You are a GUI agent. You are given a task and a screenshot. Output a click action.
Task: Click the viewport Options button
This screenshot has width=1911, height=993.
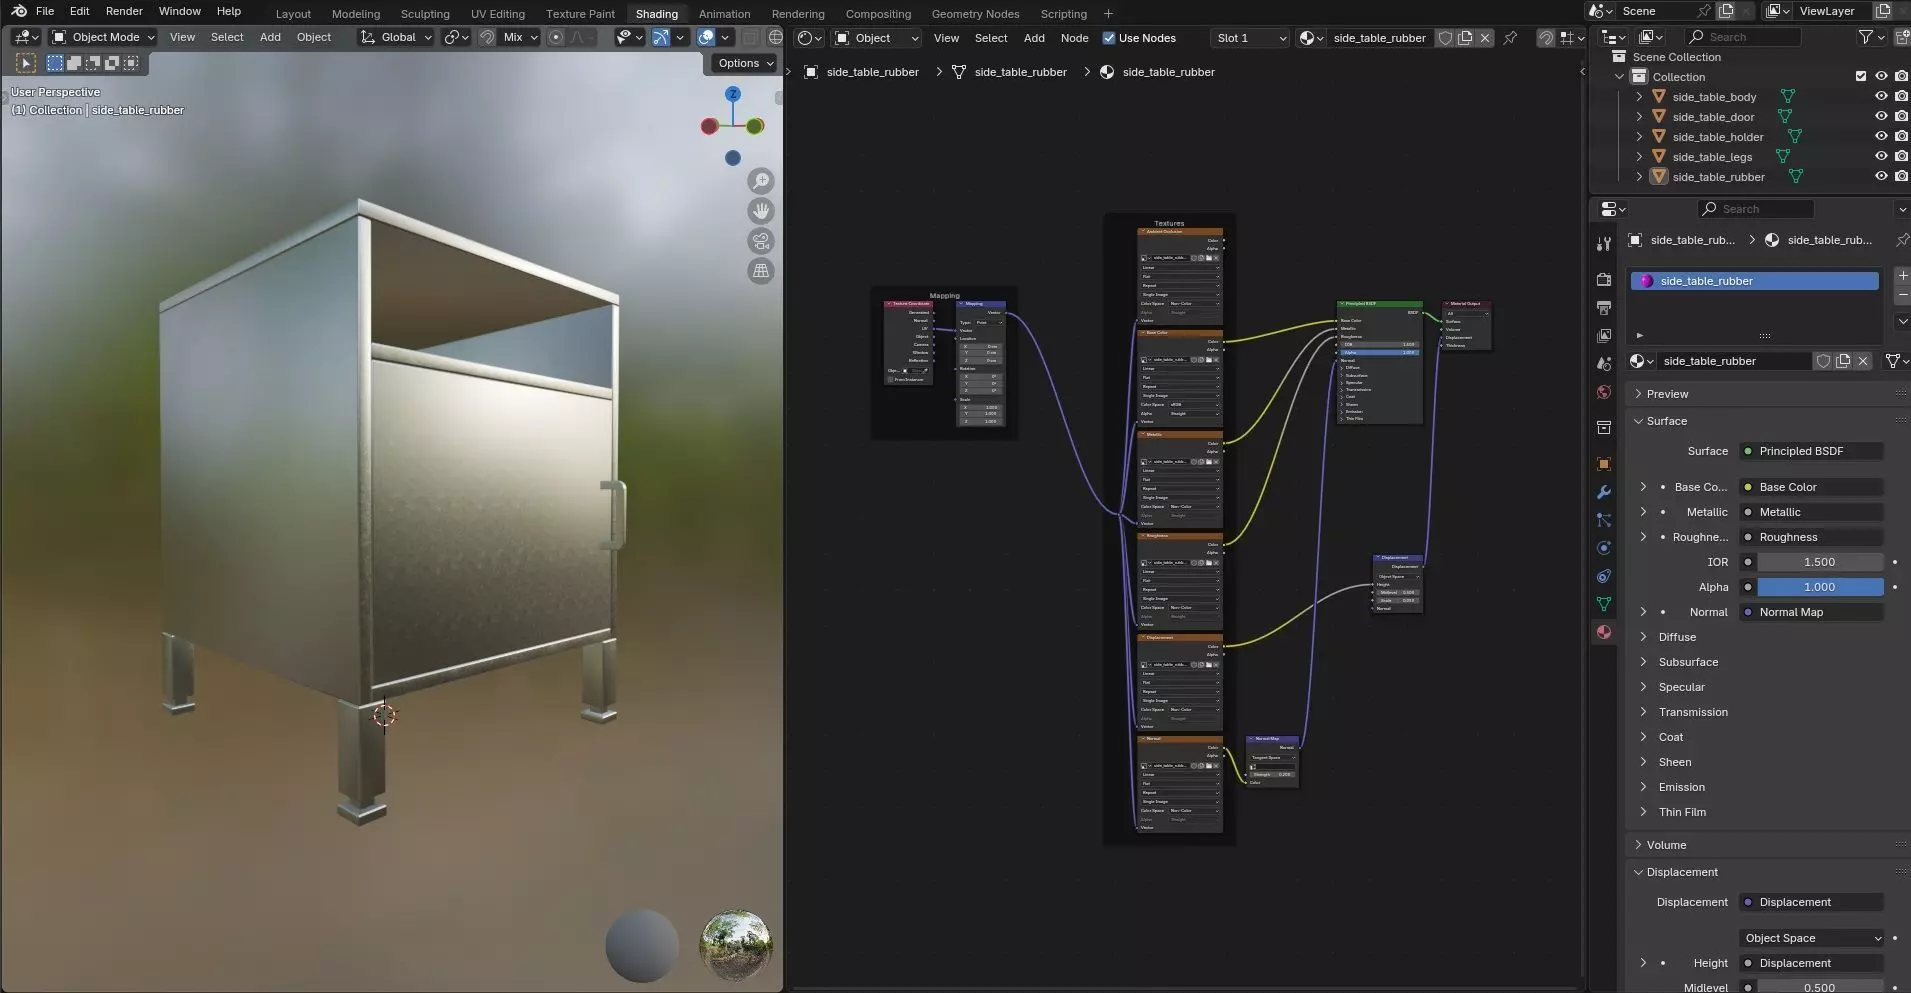click(745, 63)
